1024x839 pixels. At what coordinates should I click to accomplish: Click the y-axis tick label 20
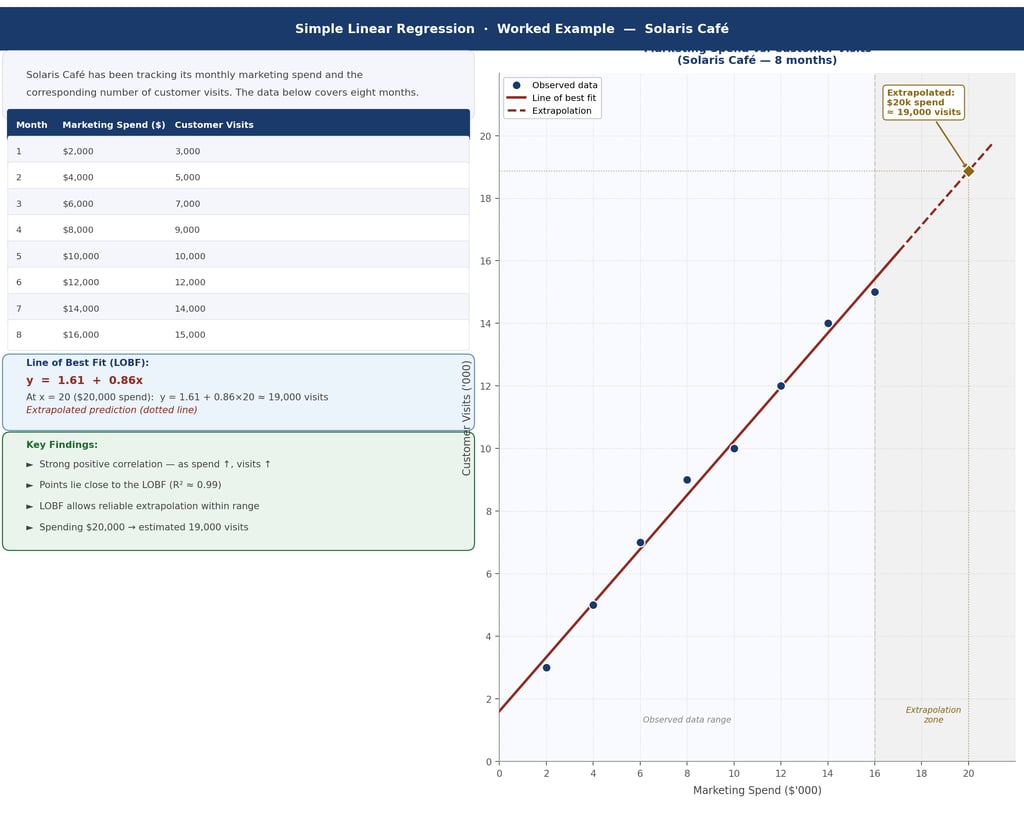pyautogui.click(x=485, y=136)
